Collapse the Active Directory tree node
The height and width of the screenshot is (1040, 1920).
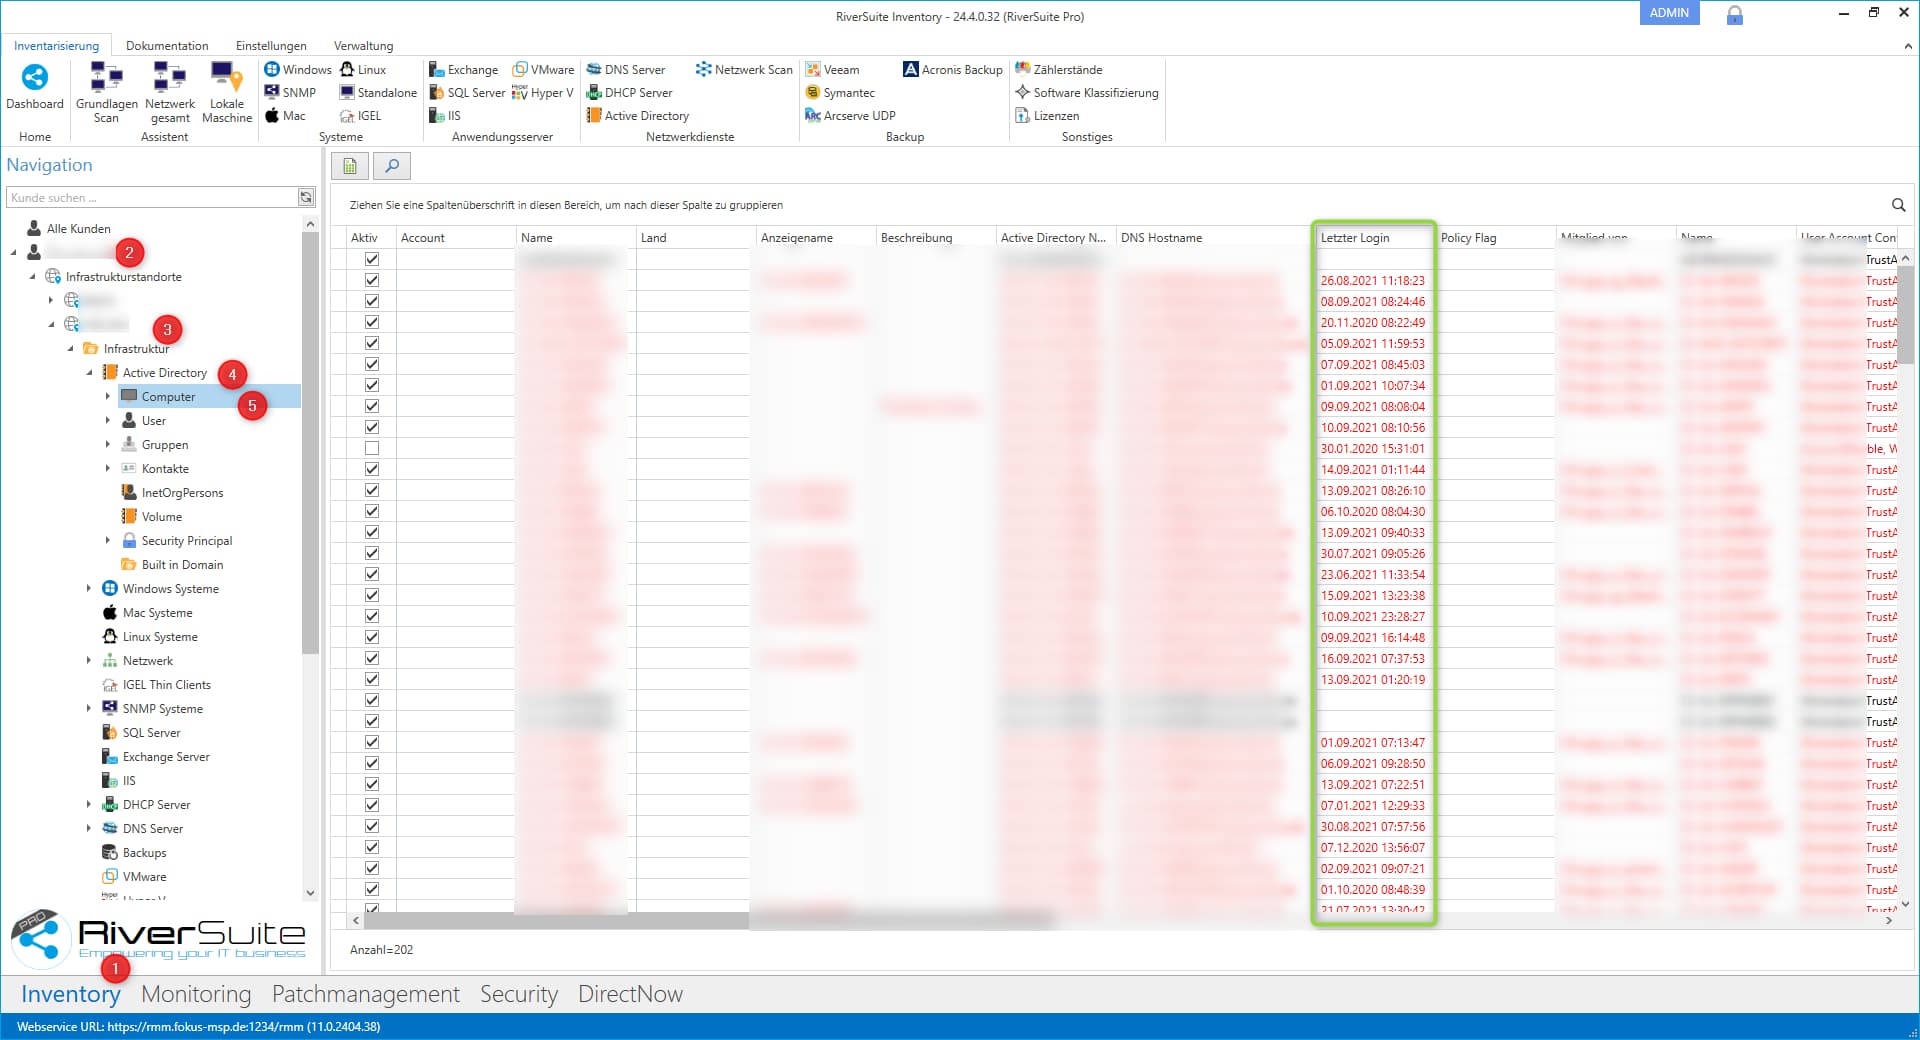coord(89,373)
